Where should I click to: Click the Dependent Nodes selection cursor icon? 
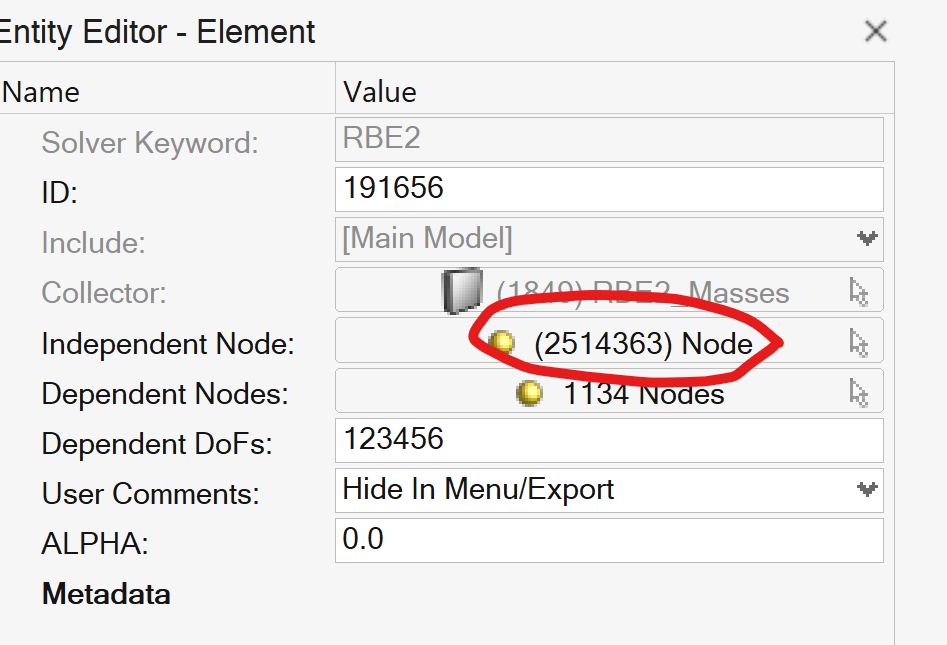click(x=859, y=393)
